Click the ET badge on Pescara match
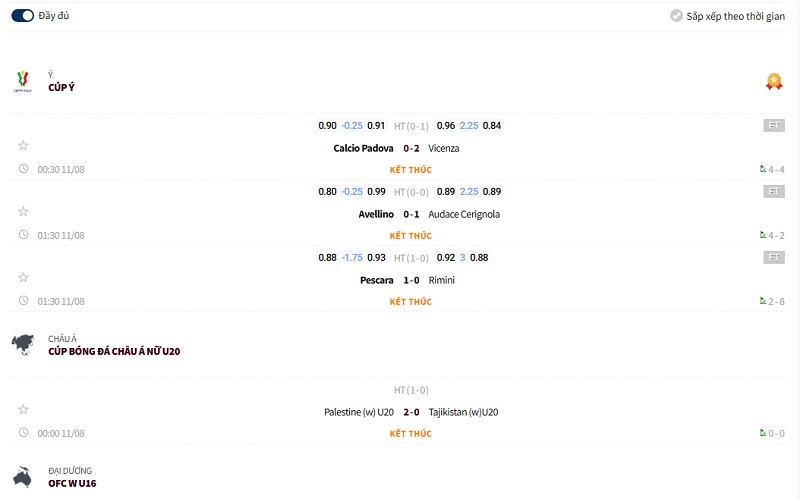This screenshot has height=500, width=800. 773,258
